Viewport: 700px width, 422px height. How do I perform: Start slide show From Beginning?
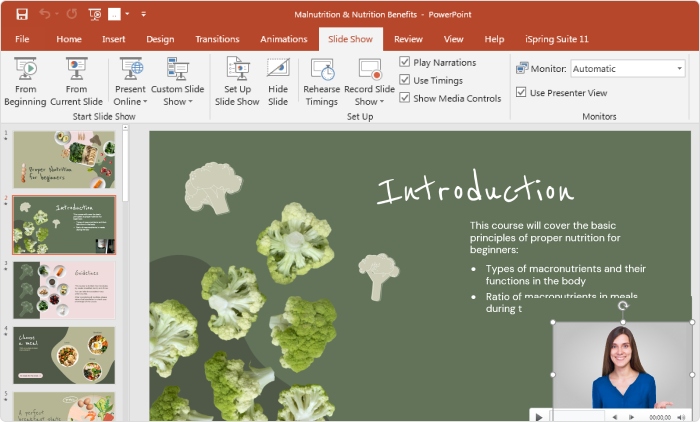pos(25,82)
